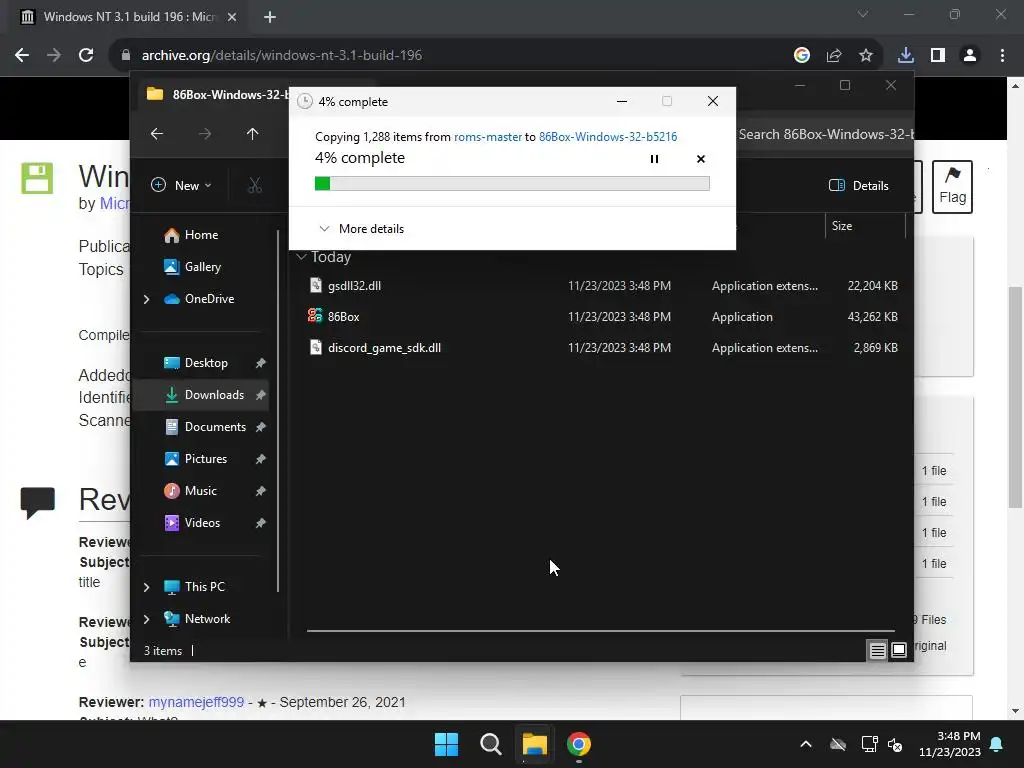The height and width of the screenshot is (768, 1024).
Task: Expand the Network tree node
Action: point(146,619)
